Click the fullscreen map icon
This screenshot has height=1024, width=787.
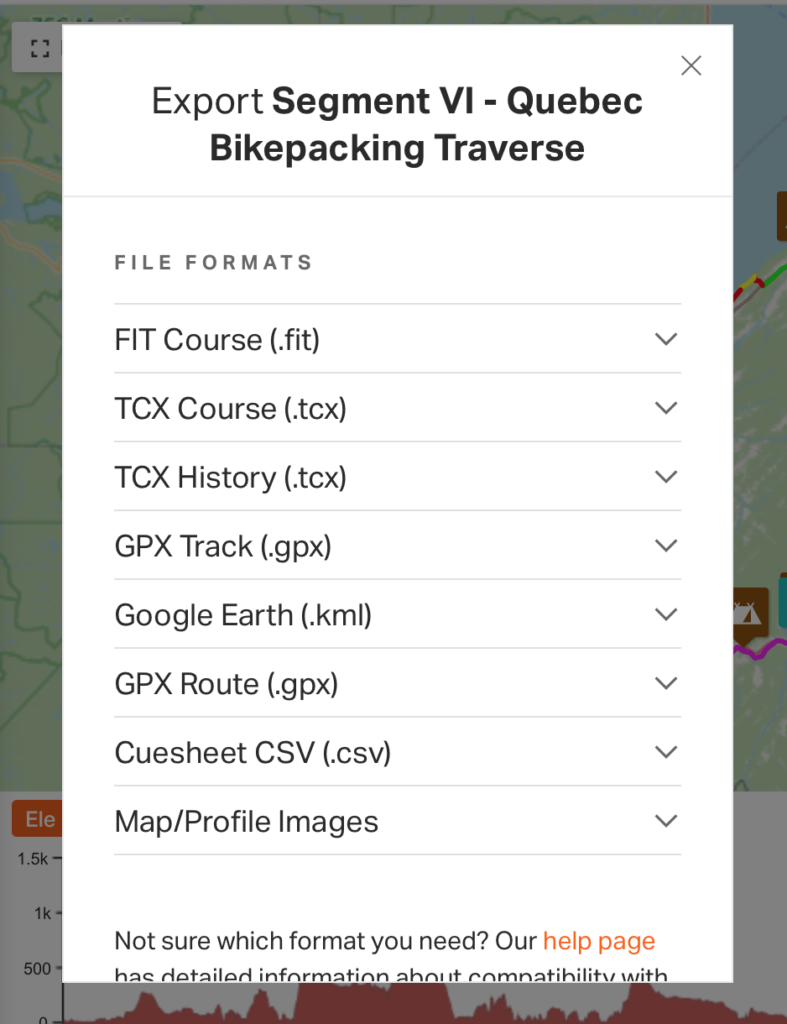tap(39, 48)
